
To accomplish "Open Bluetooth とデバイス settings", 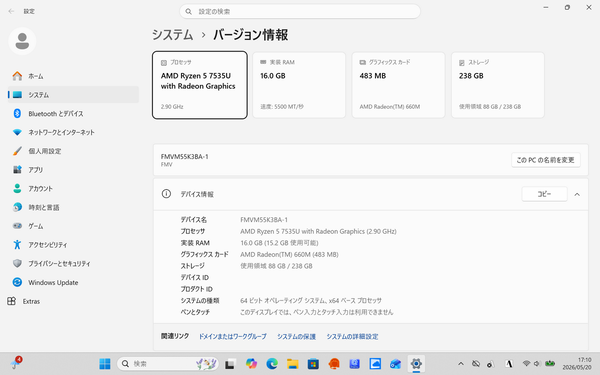I will [x=73, y=114].
